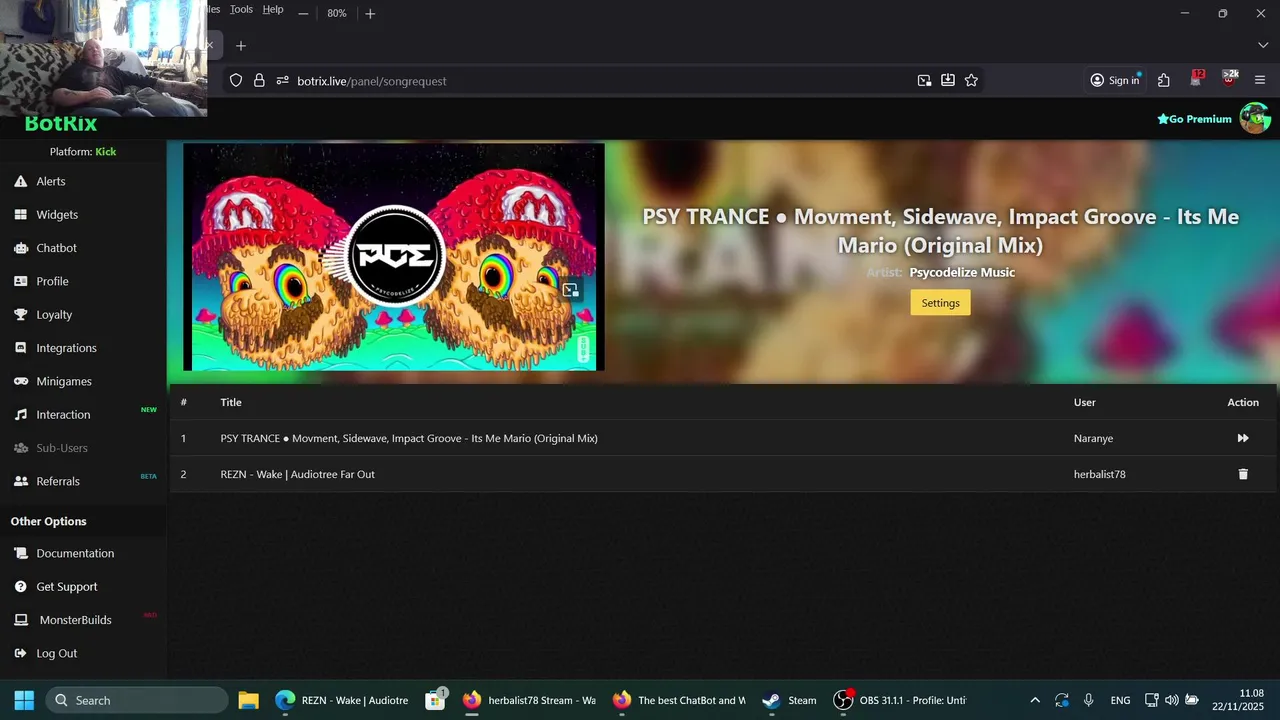Bookmark this page with the star
The height and width of the screenshot is (720, 1280).
pyautogui.click(x=971, y=81)
